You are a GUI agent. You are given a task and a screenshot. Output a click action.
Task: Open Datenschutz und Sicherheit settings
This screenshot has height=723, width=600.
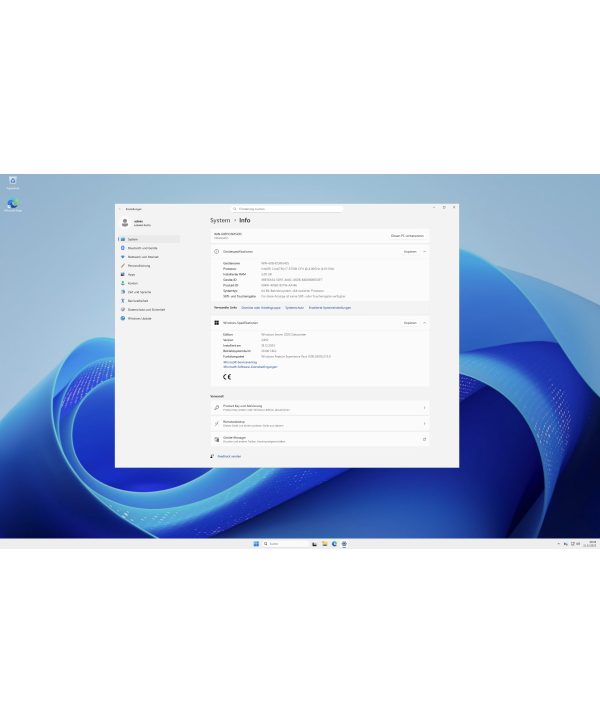pos(149,309)
